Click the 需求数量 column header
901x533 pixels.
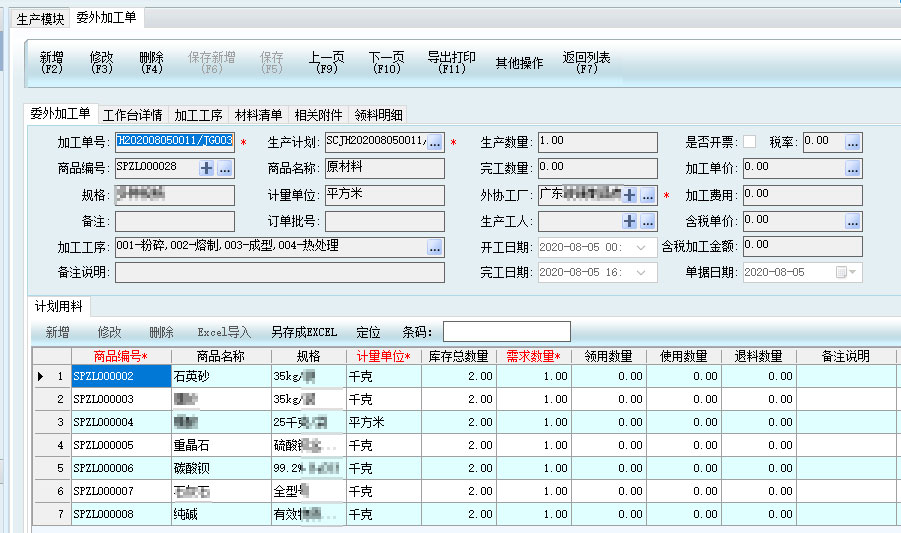tap(534, 356)
